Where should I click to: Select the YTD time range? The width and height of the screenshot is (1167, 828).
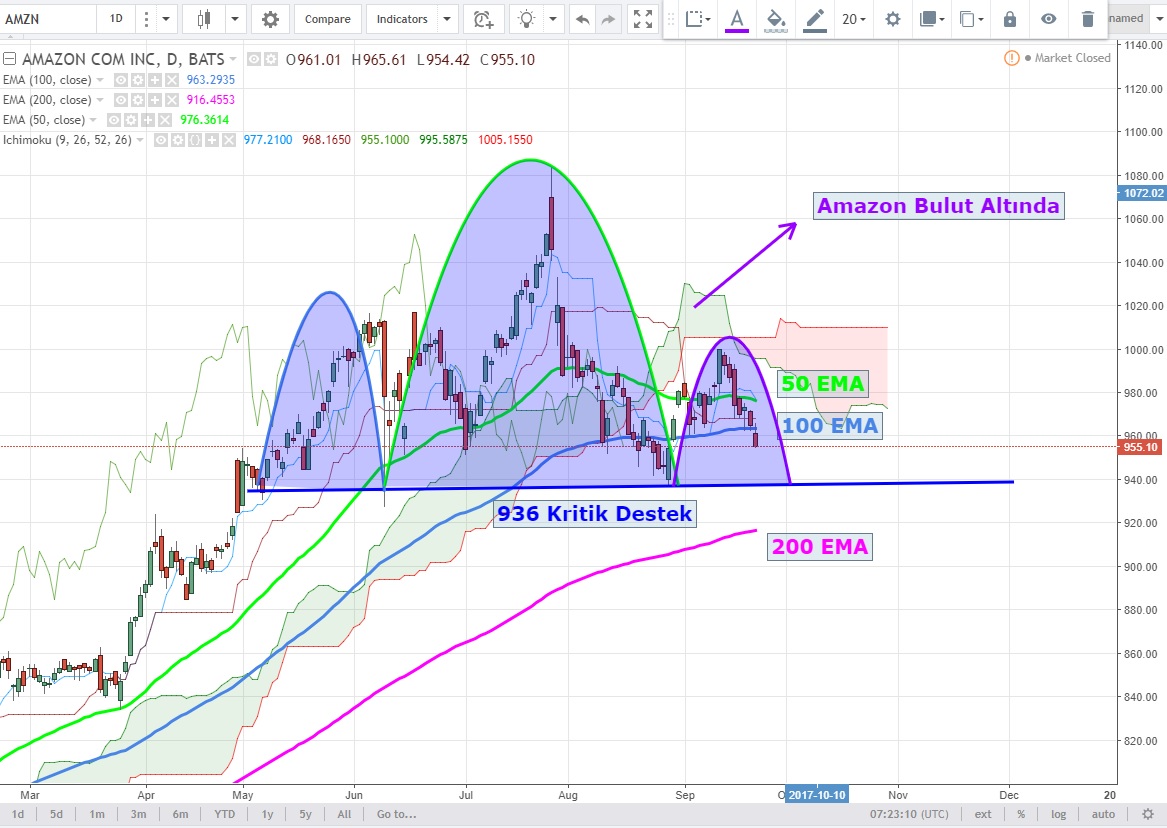pos(224,814)
